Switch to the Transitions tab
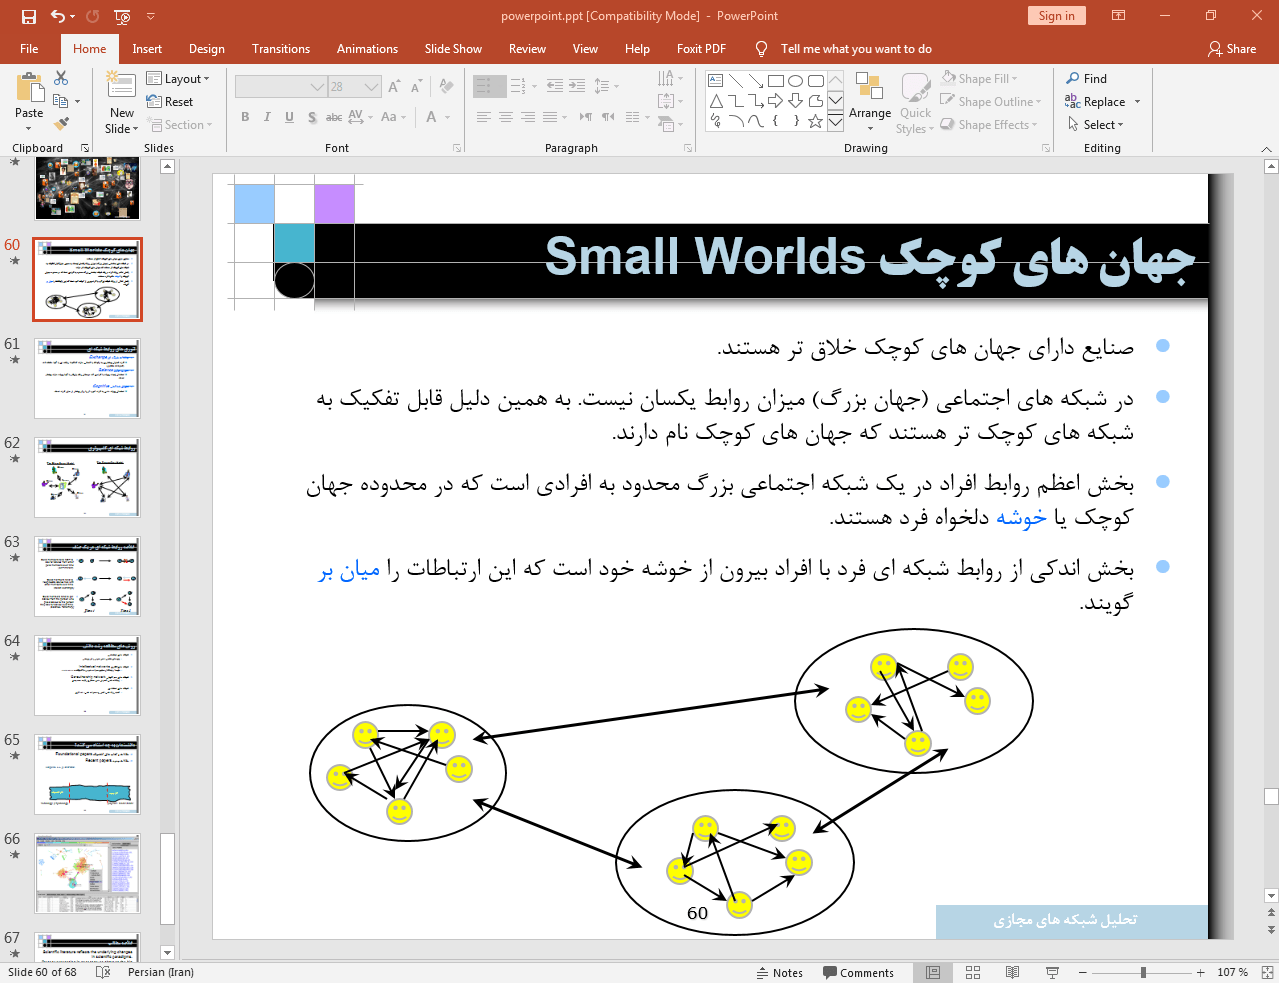The height and width of the screenshot is (983, 1279). point(281,49)
